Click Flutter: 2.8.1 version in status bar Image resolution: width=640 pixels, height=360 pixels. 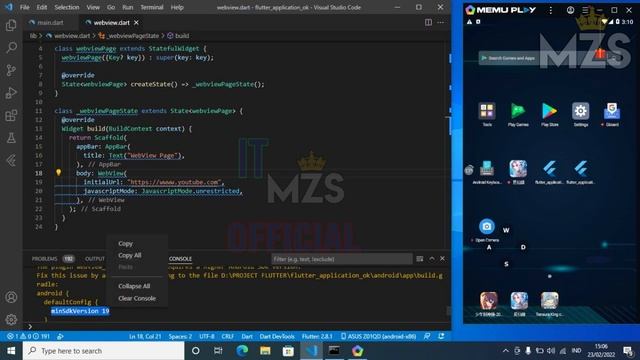(317, 336)
